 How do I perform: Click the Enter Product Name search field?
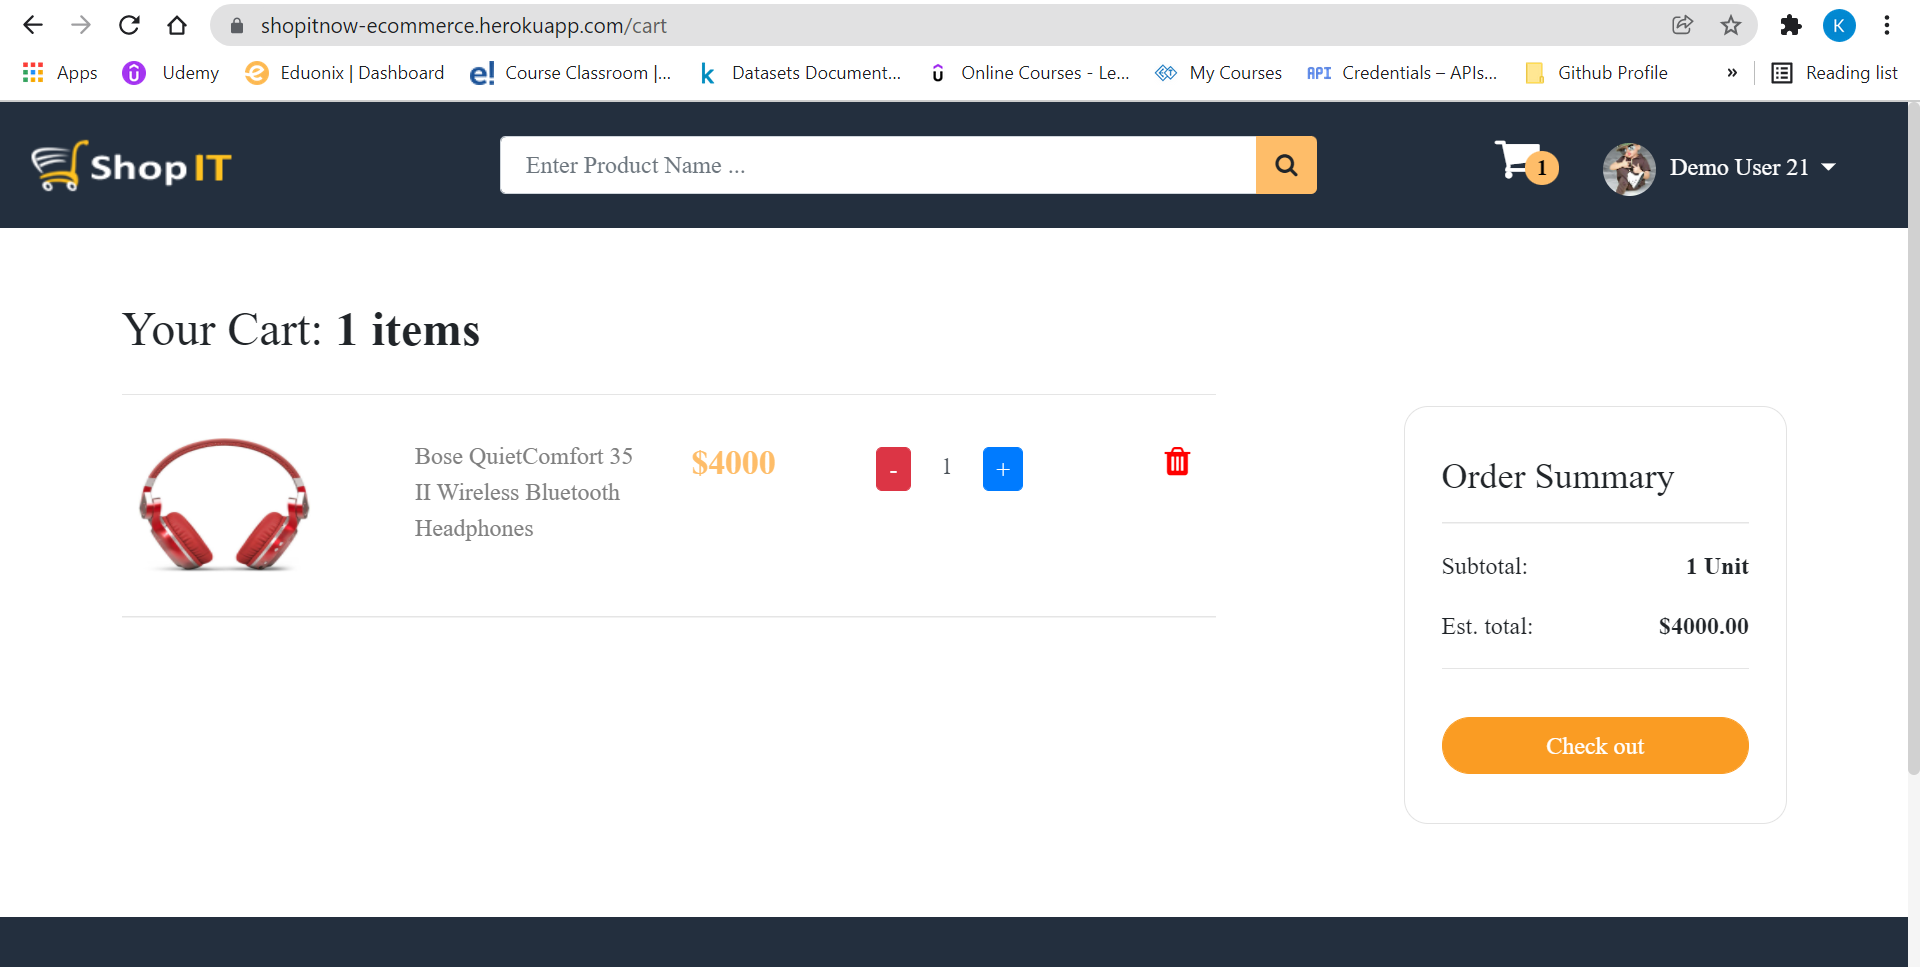[x=878, y=165]
